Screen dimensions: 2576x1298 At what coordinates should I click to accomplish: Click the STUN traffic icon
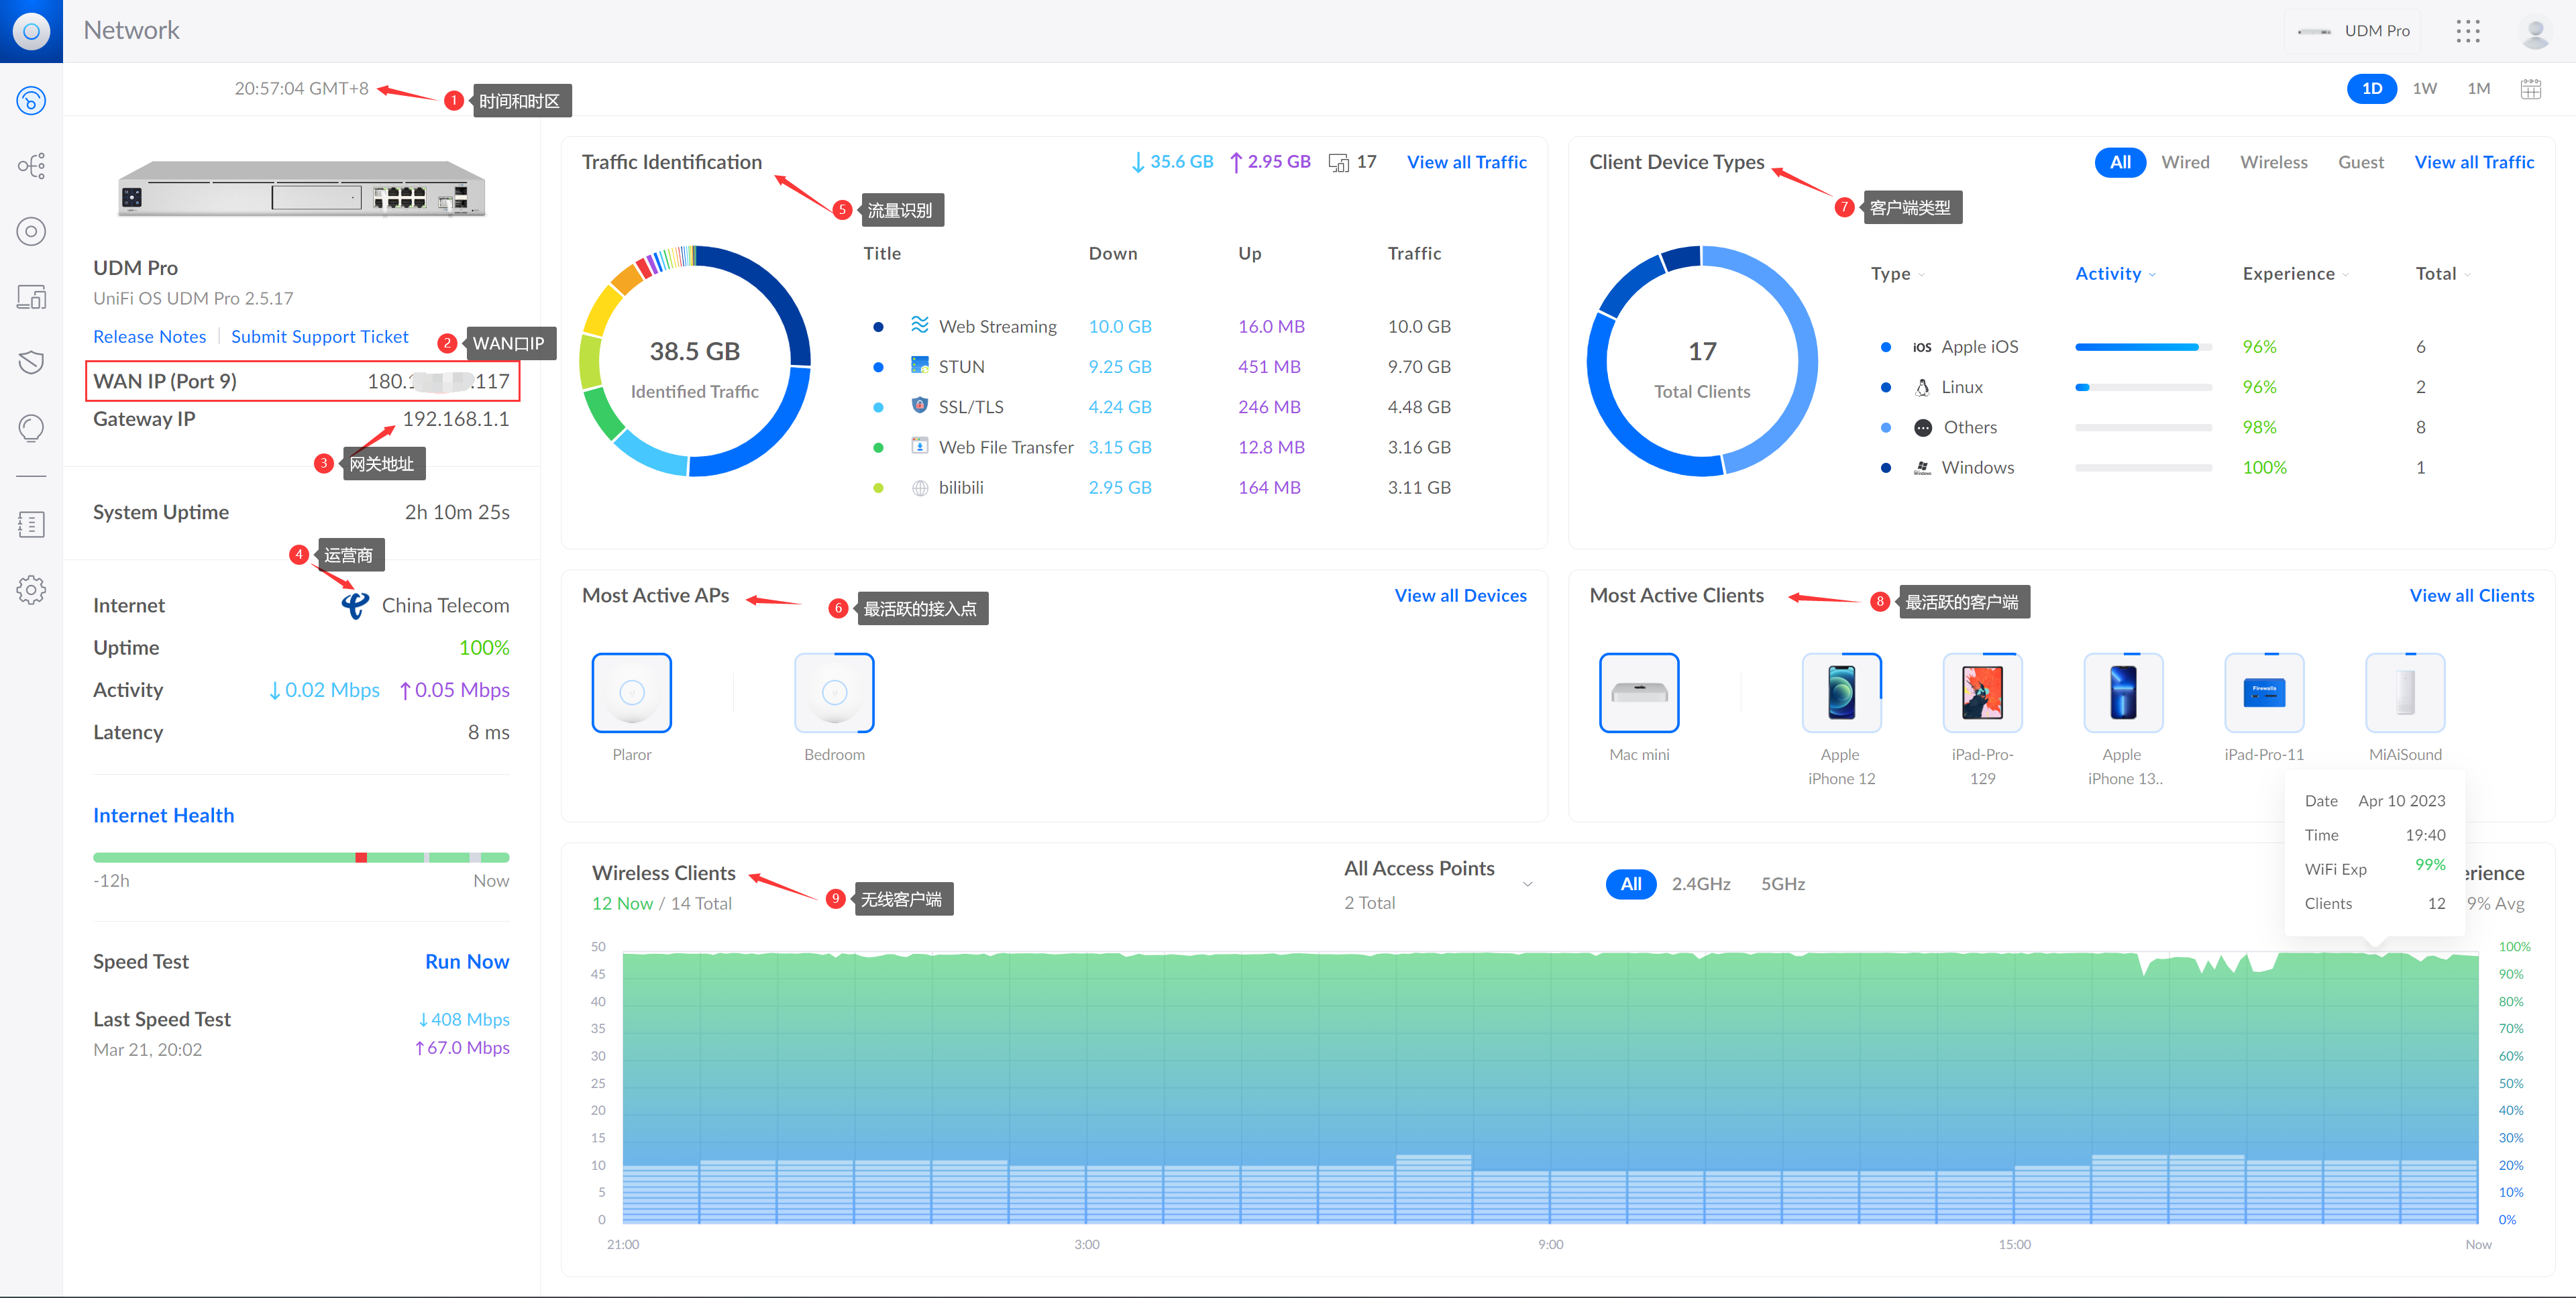[x=919, y=365]
